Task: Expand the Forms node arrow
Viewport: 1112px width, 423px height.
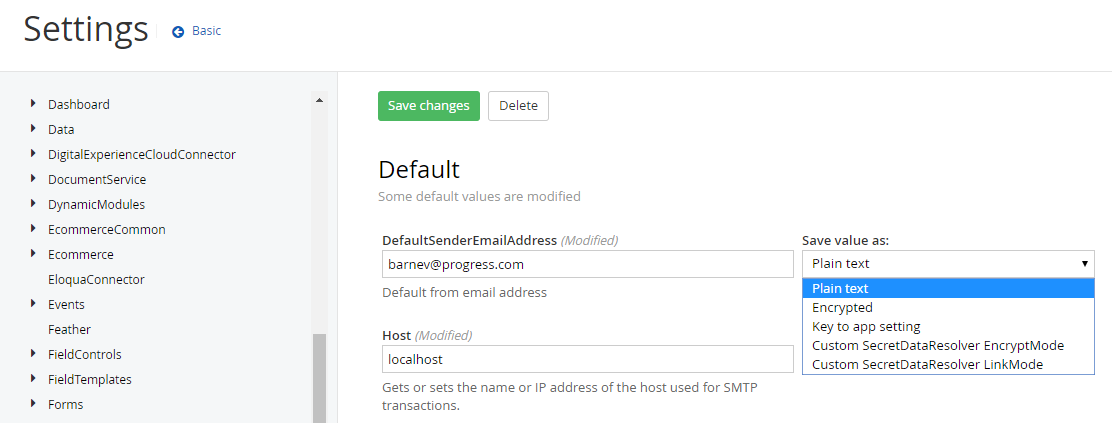Action: pyautogui.click(x=34, y=403)
